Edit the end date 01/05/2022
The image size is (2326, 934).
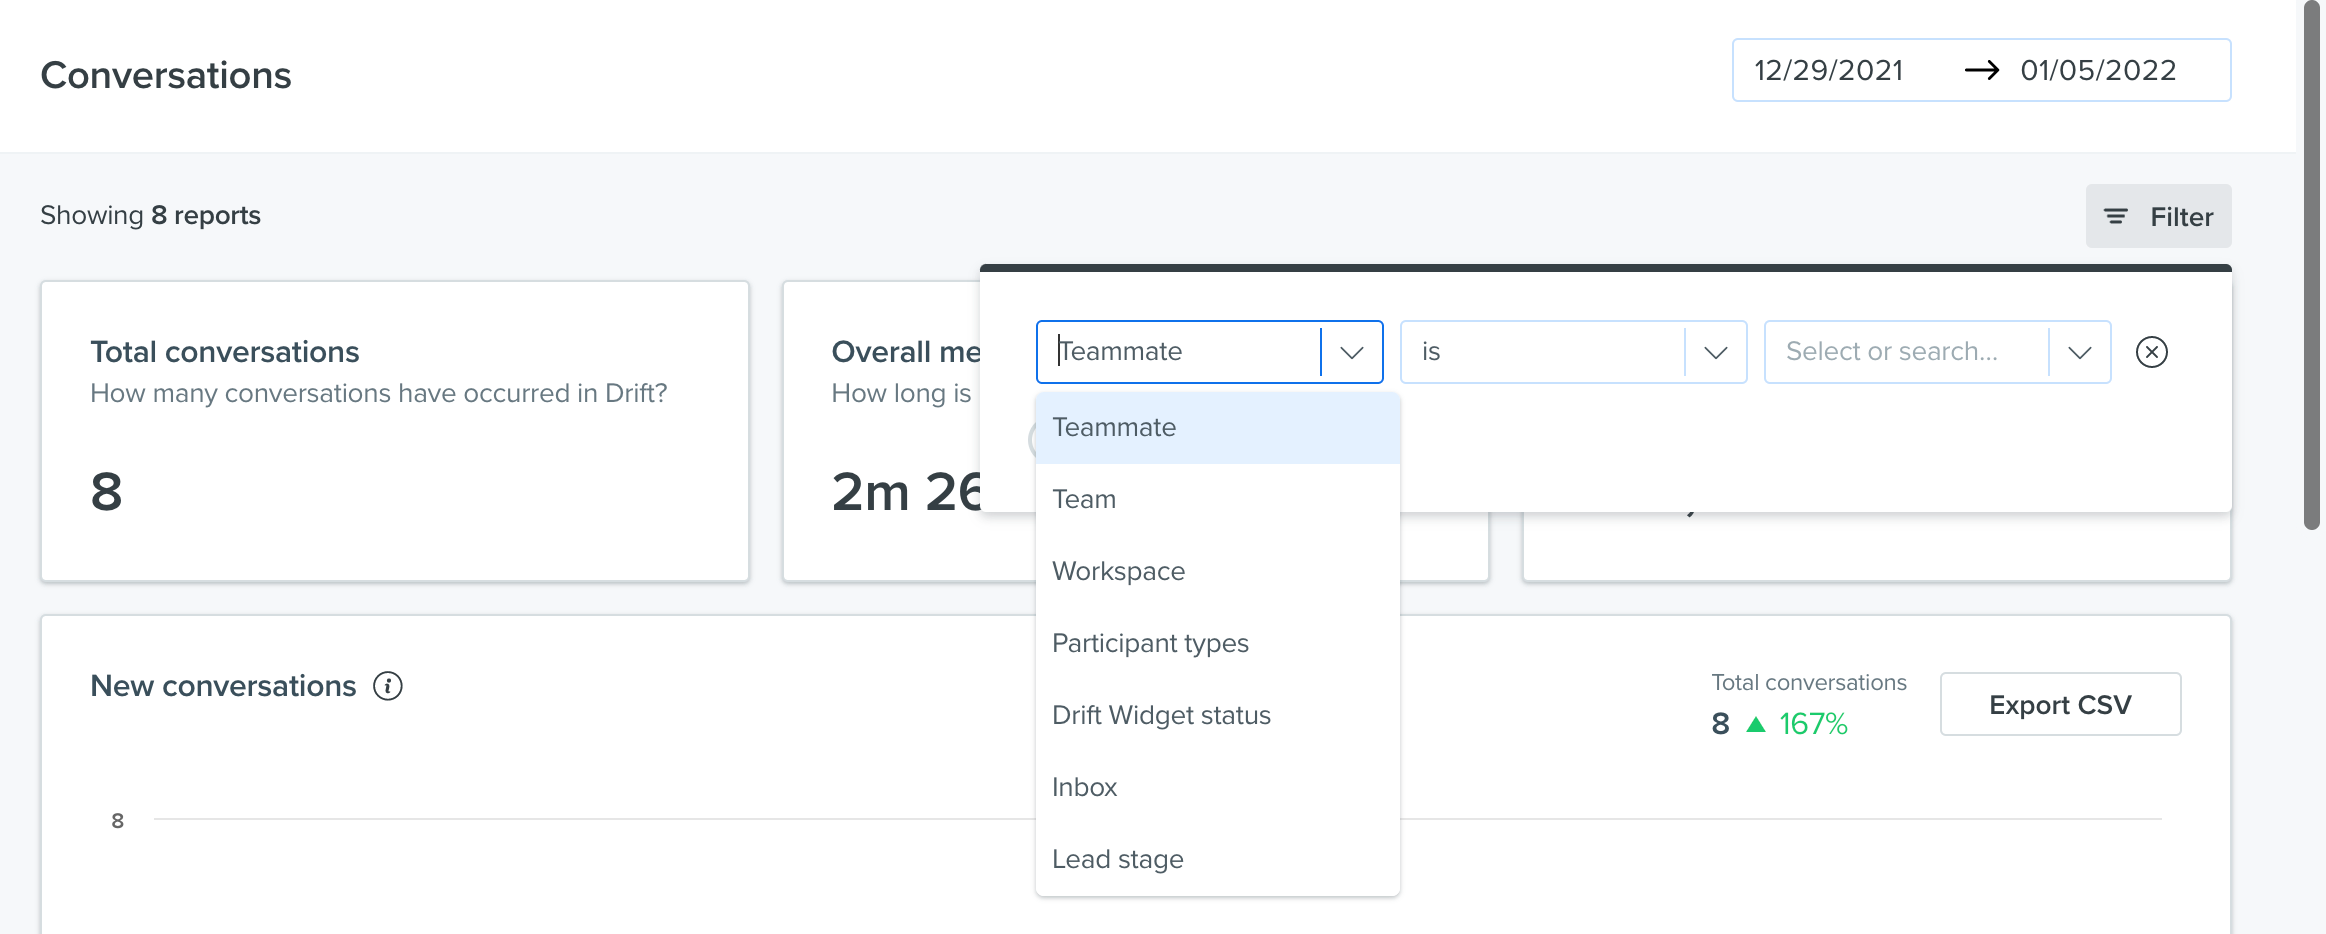[2098, 70]
